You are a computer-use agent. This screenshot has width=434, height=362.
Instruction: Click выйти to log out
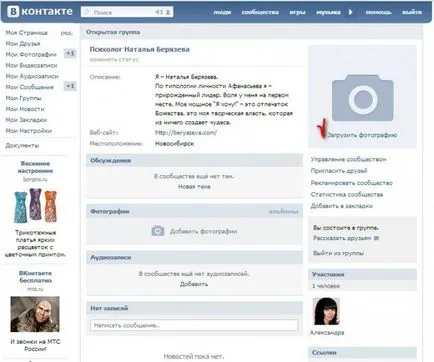click(412, 12)
